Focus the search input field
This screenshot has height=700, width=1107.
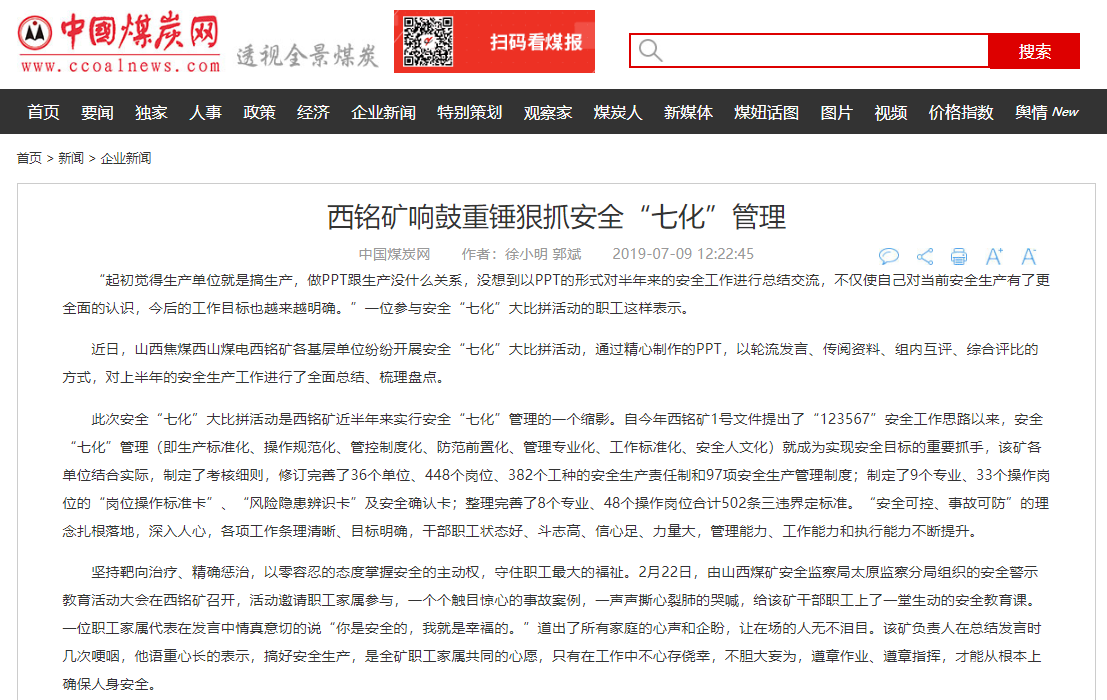coord(809,51)
